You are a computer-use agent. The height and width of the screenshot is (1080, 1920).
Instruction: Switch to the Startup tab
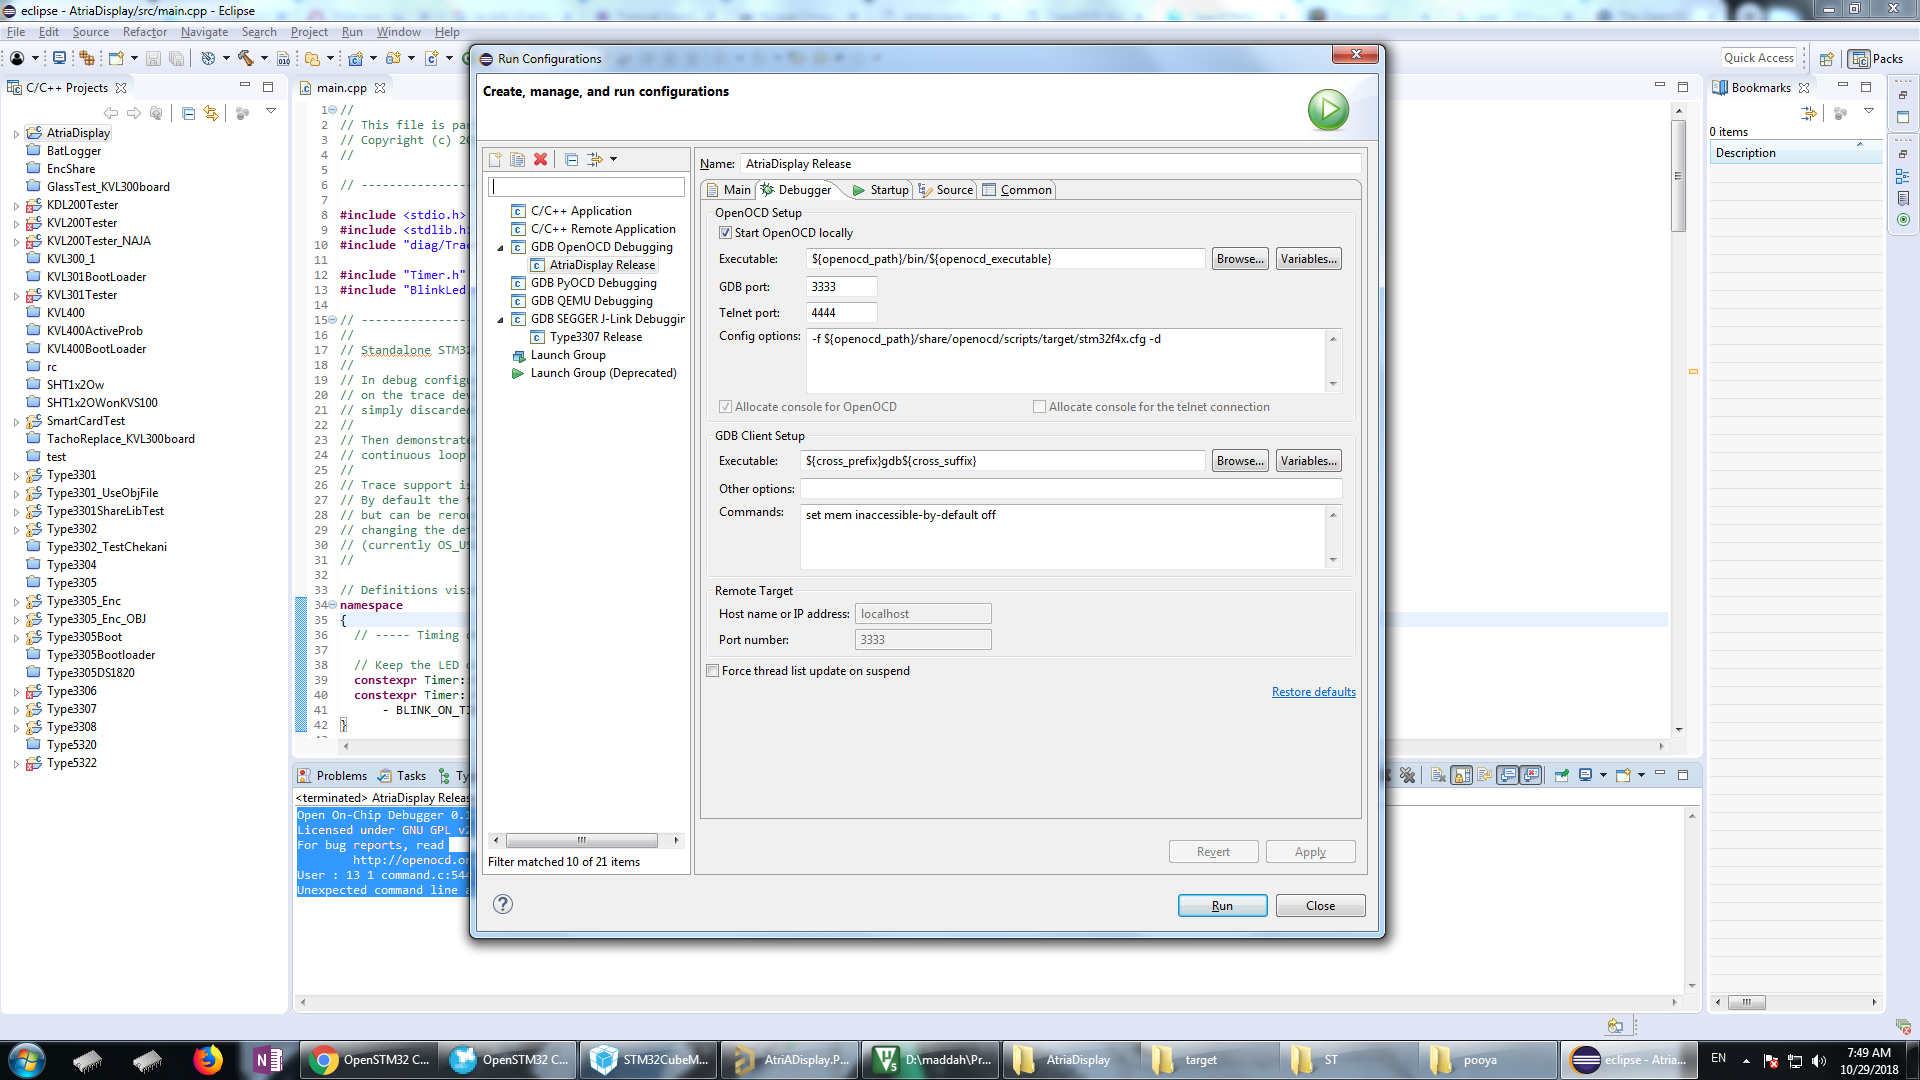pyautogui.click(x=881, y=190)
